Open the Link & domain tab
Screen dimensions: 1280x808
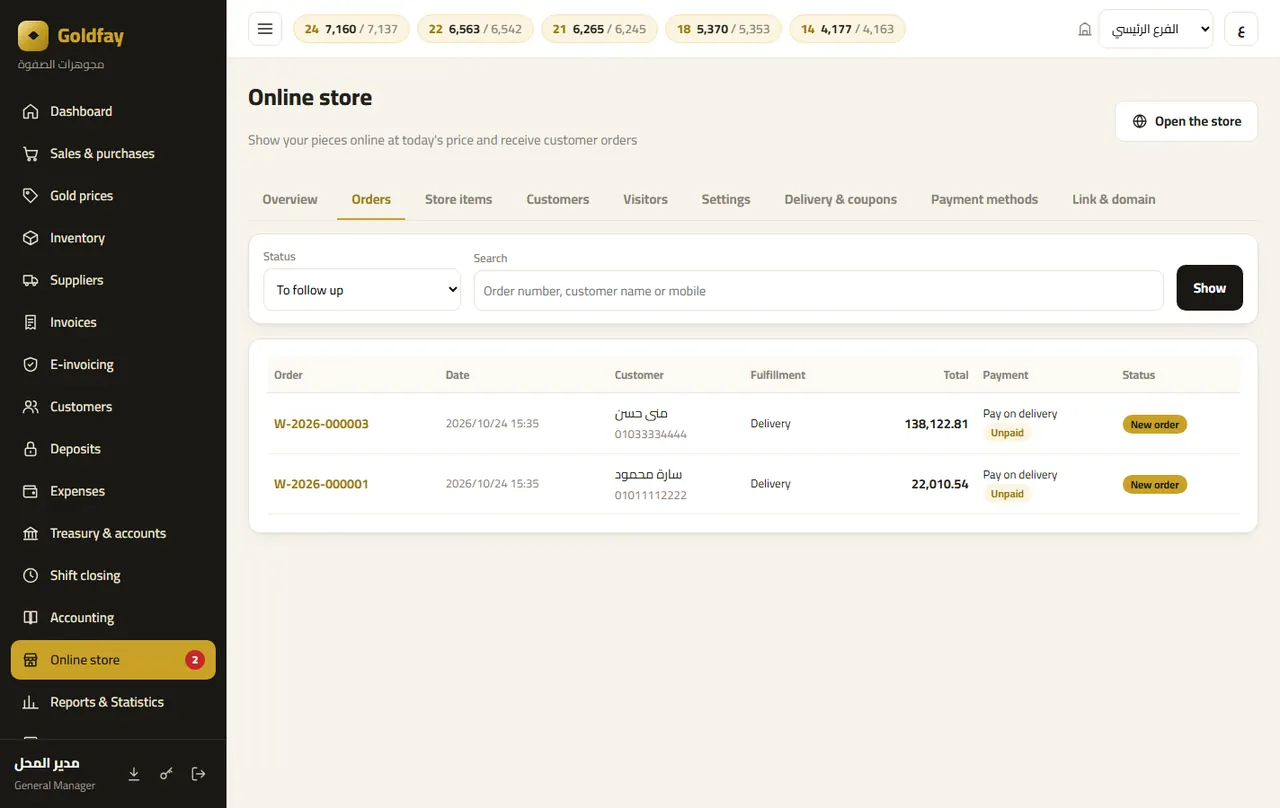click(1114, 199)
